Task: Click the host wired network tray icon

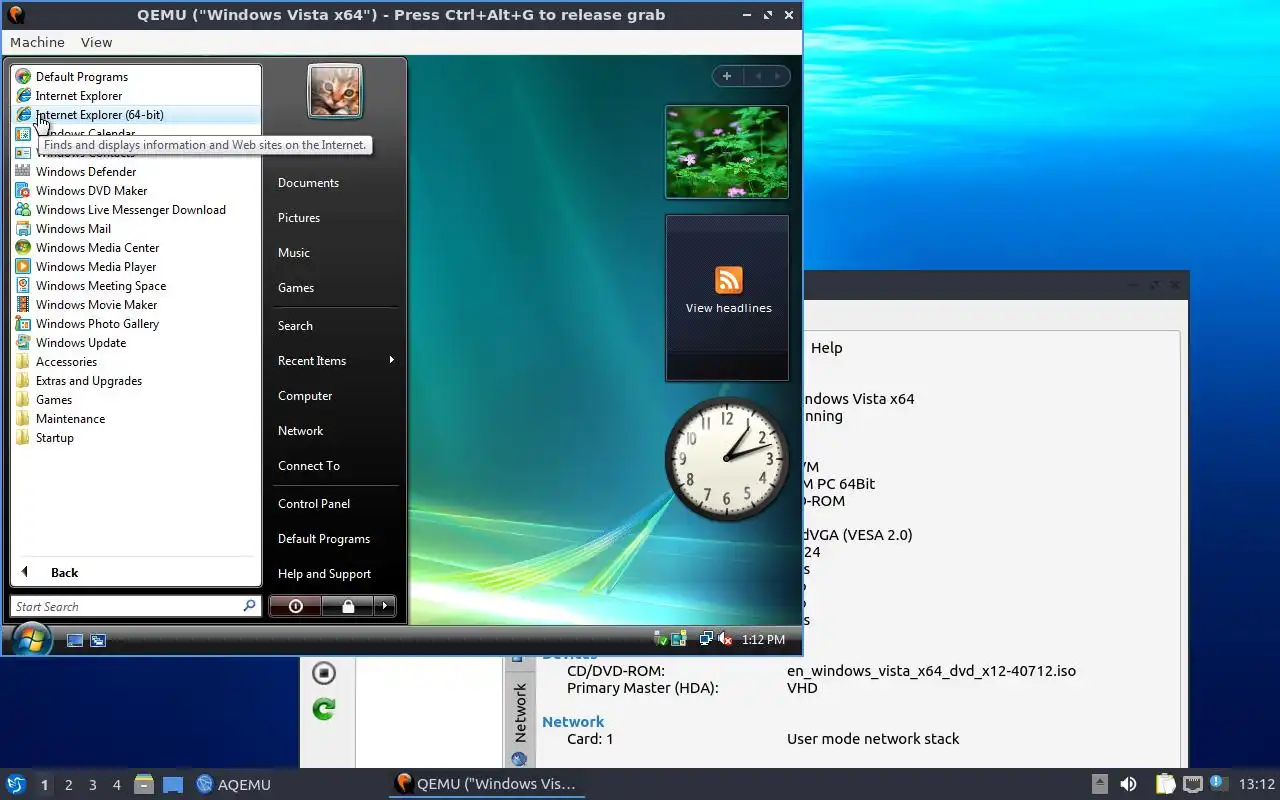Action: coord(1192,784)
